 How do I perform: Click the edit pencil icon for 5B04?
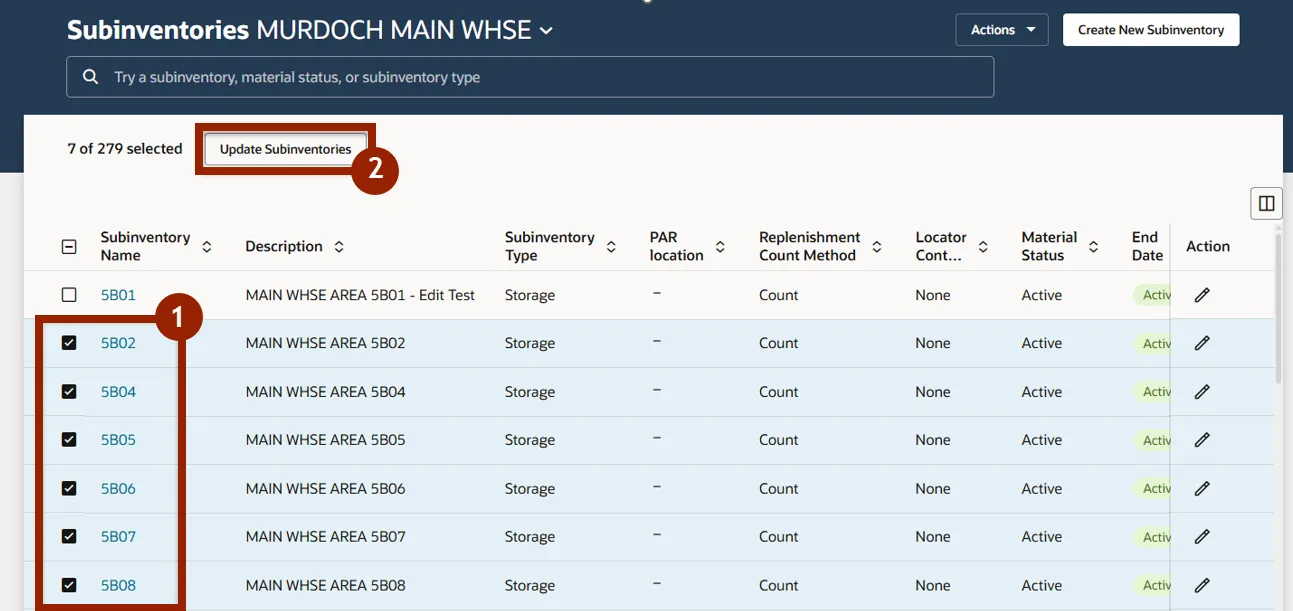point(1202,392)
